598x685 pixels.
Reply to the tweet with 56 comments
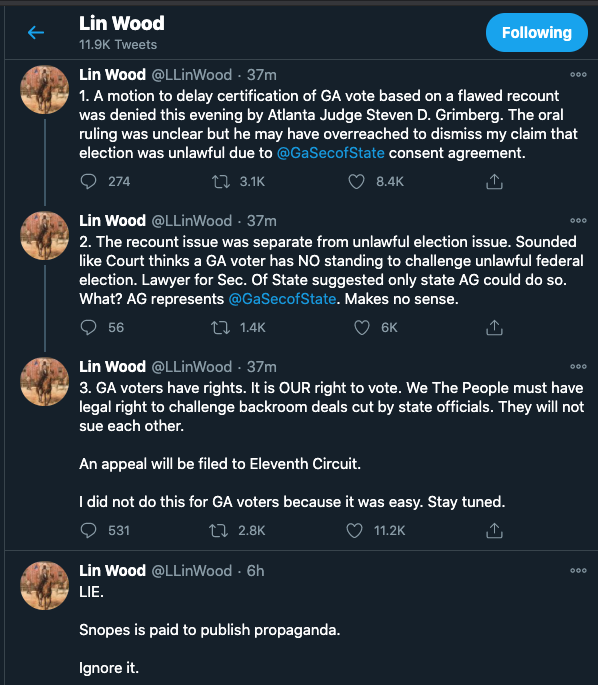click(88, 327)
